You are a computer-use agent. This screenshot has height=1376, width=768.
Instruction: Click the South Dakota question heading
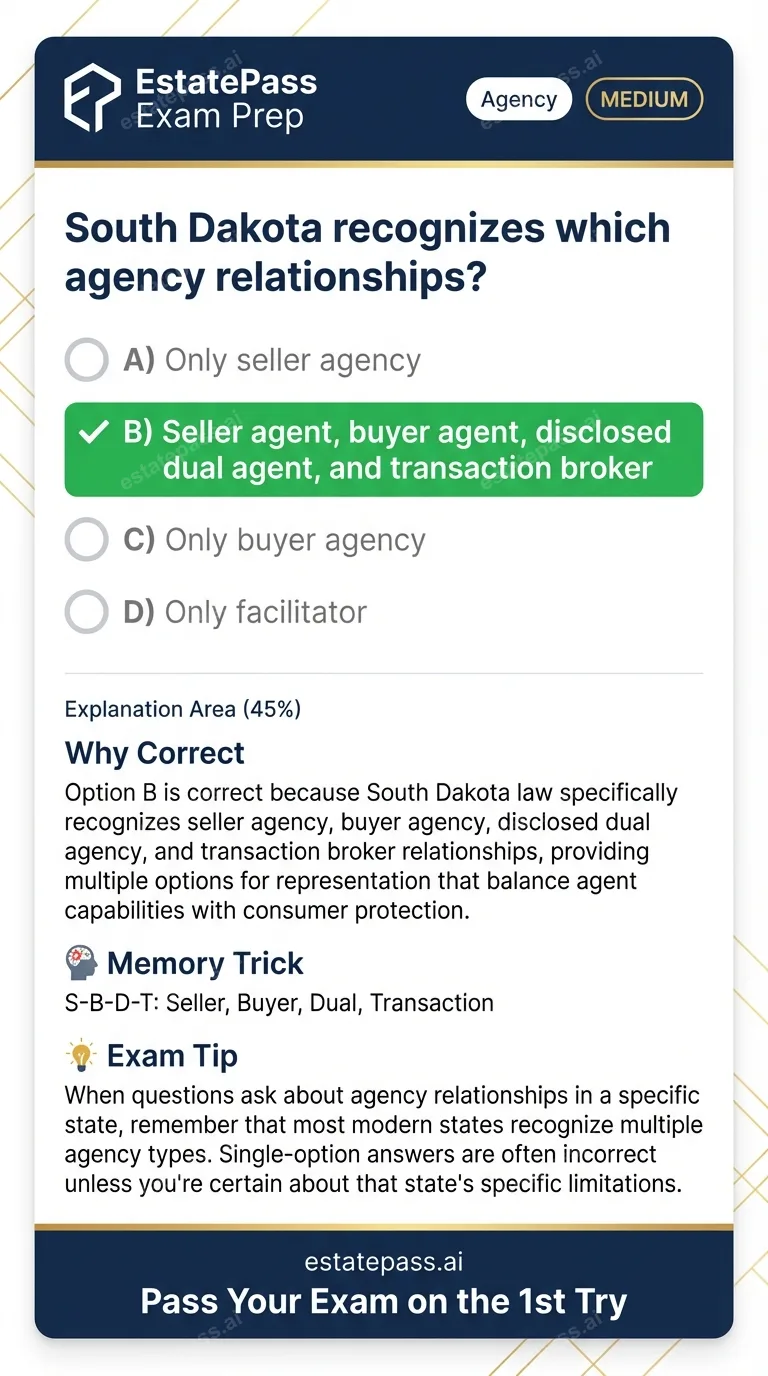pyautogui.click(x=367, y=252)
